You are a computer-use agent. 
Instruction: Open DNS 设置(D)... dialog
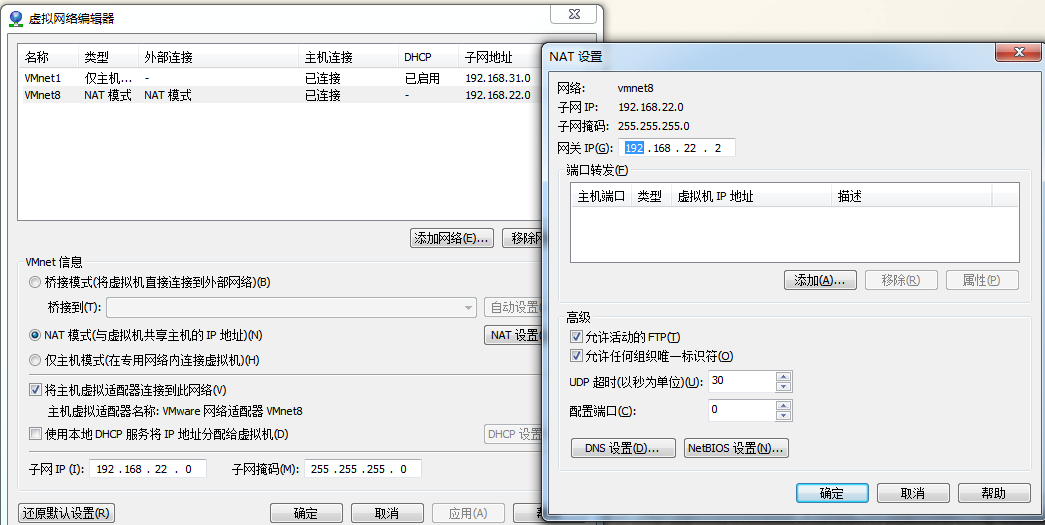tap(623, 448)
